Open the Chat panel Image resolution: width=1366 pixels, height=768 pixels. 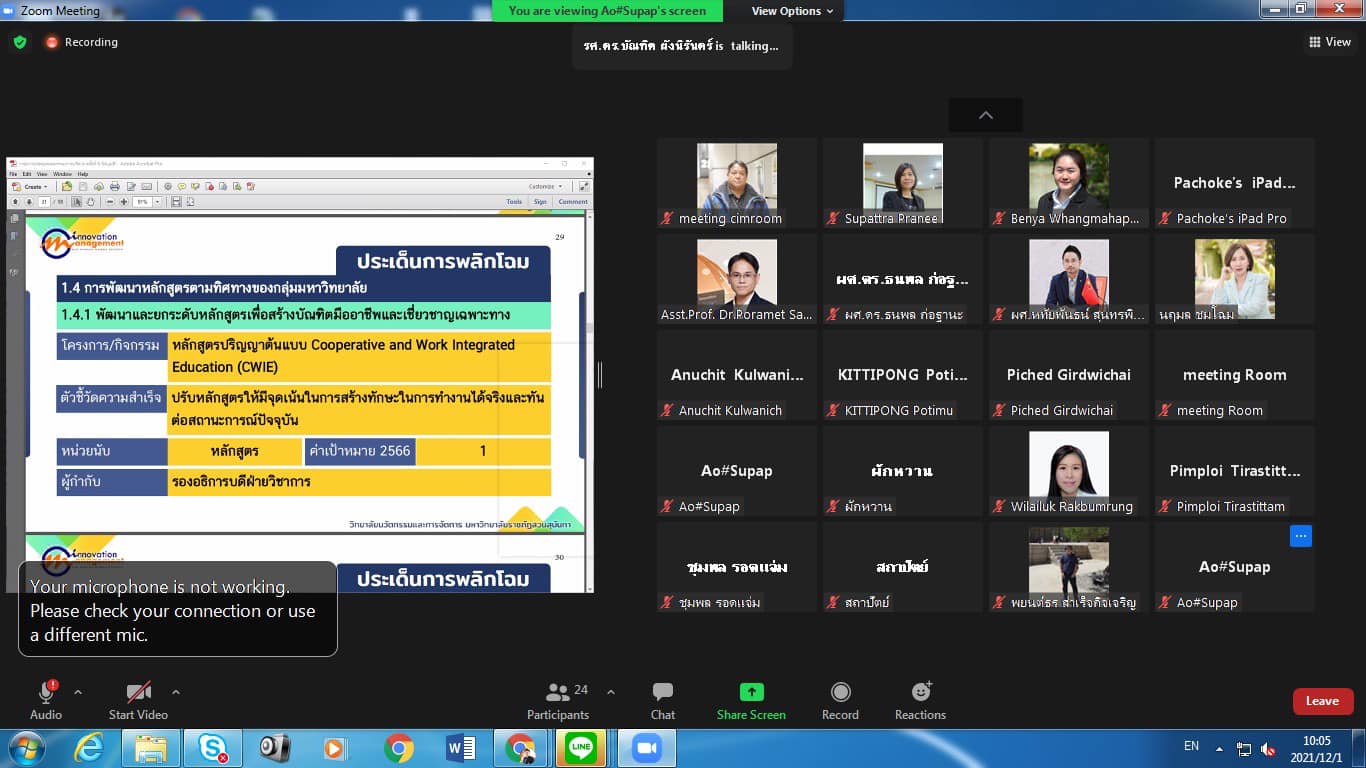[x=662, y=701]
